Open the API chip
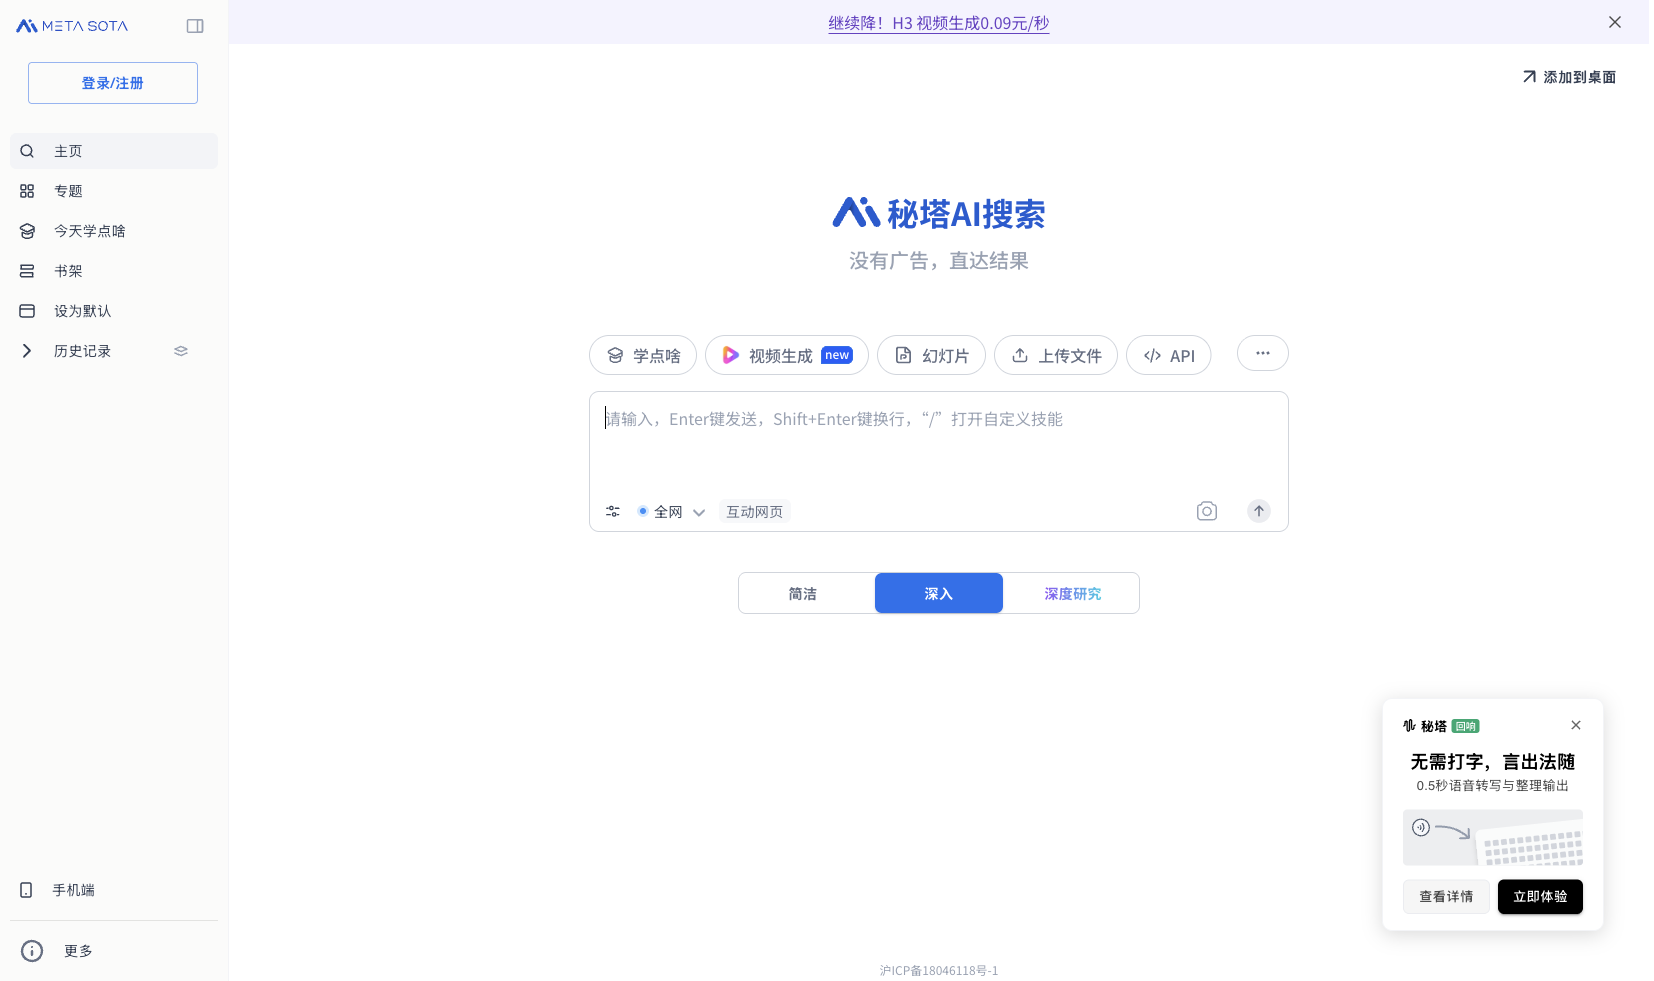Image resolution: width=1654 pixels, height=981 pixels. tap(1169, 355)
